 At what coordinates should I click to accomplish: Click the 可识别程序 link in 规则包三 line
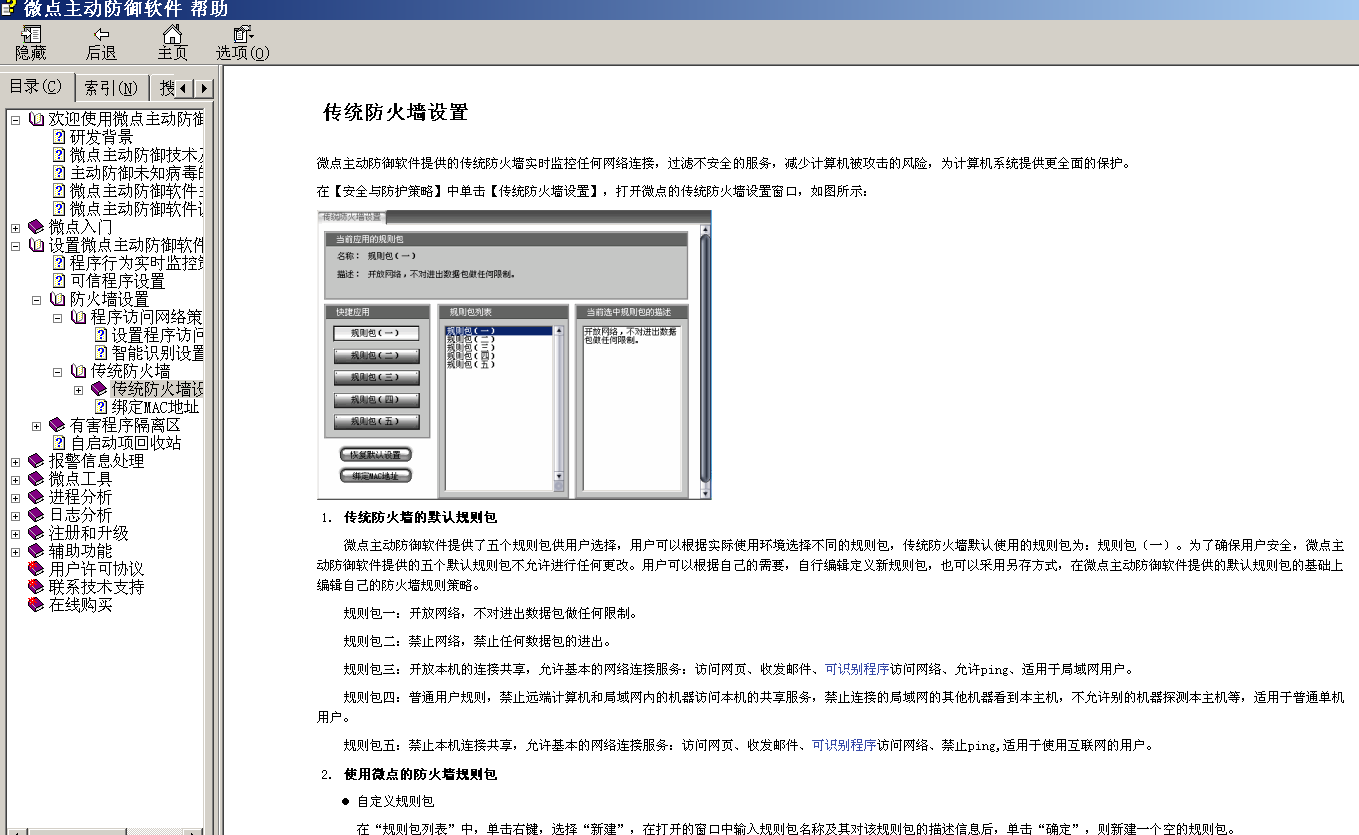pos(857,669)
